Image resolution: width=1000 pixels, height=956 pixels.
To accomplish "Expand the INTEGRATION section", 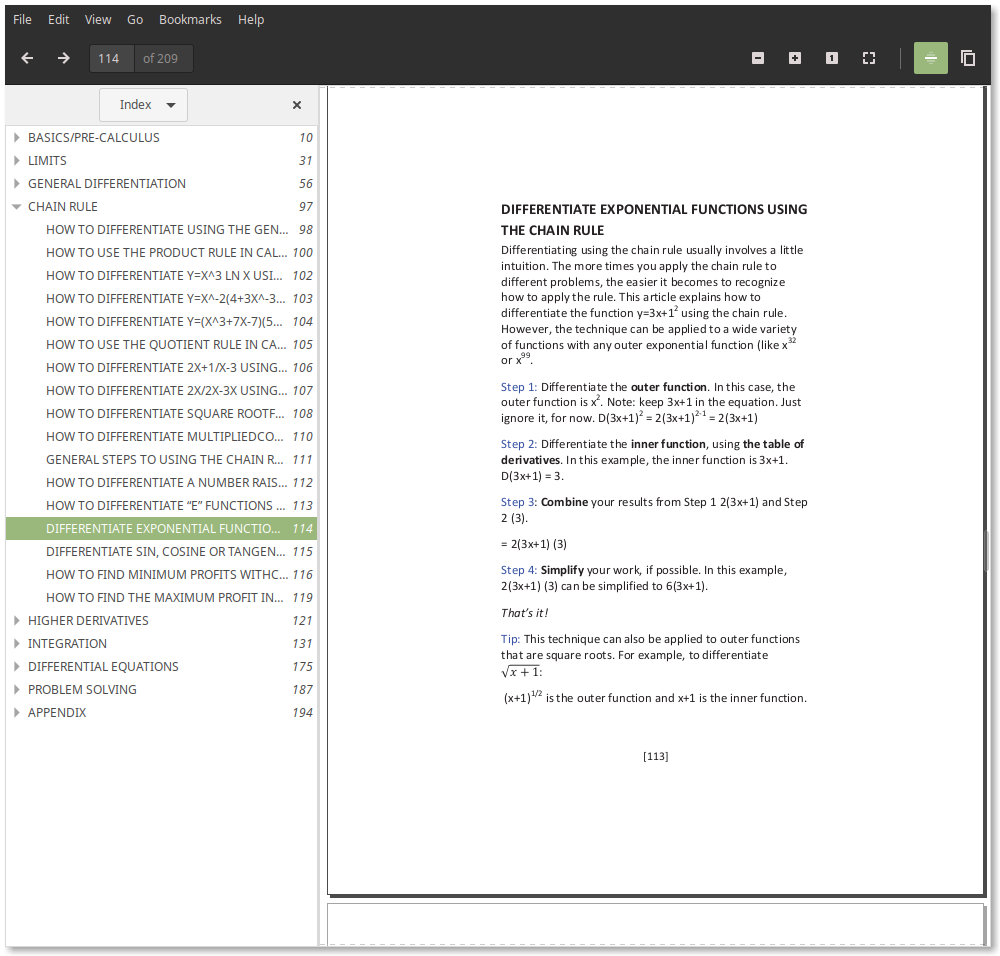I will tap(17, 644).
